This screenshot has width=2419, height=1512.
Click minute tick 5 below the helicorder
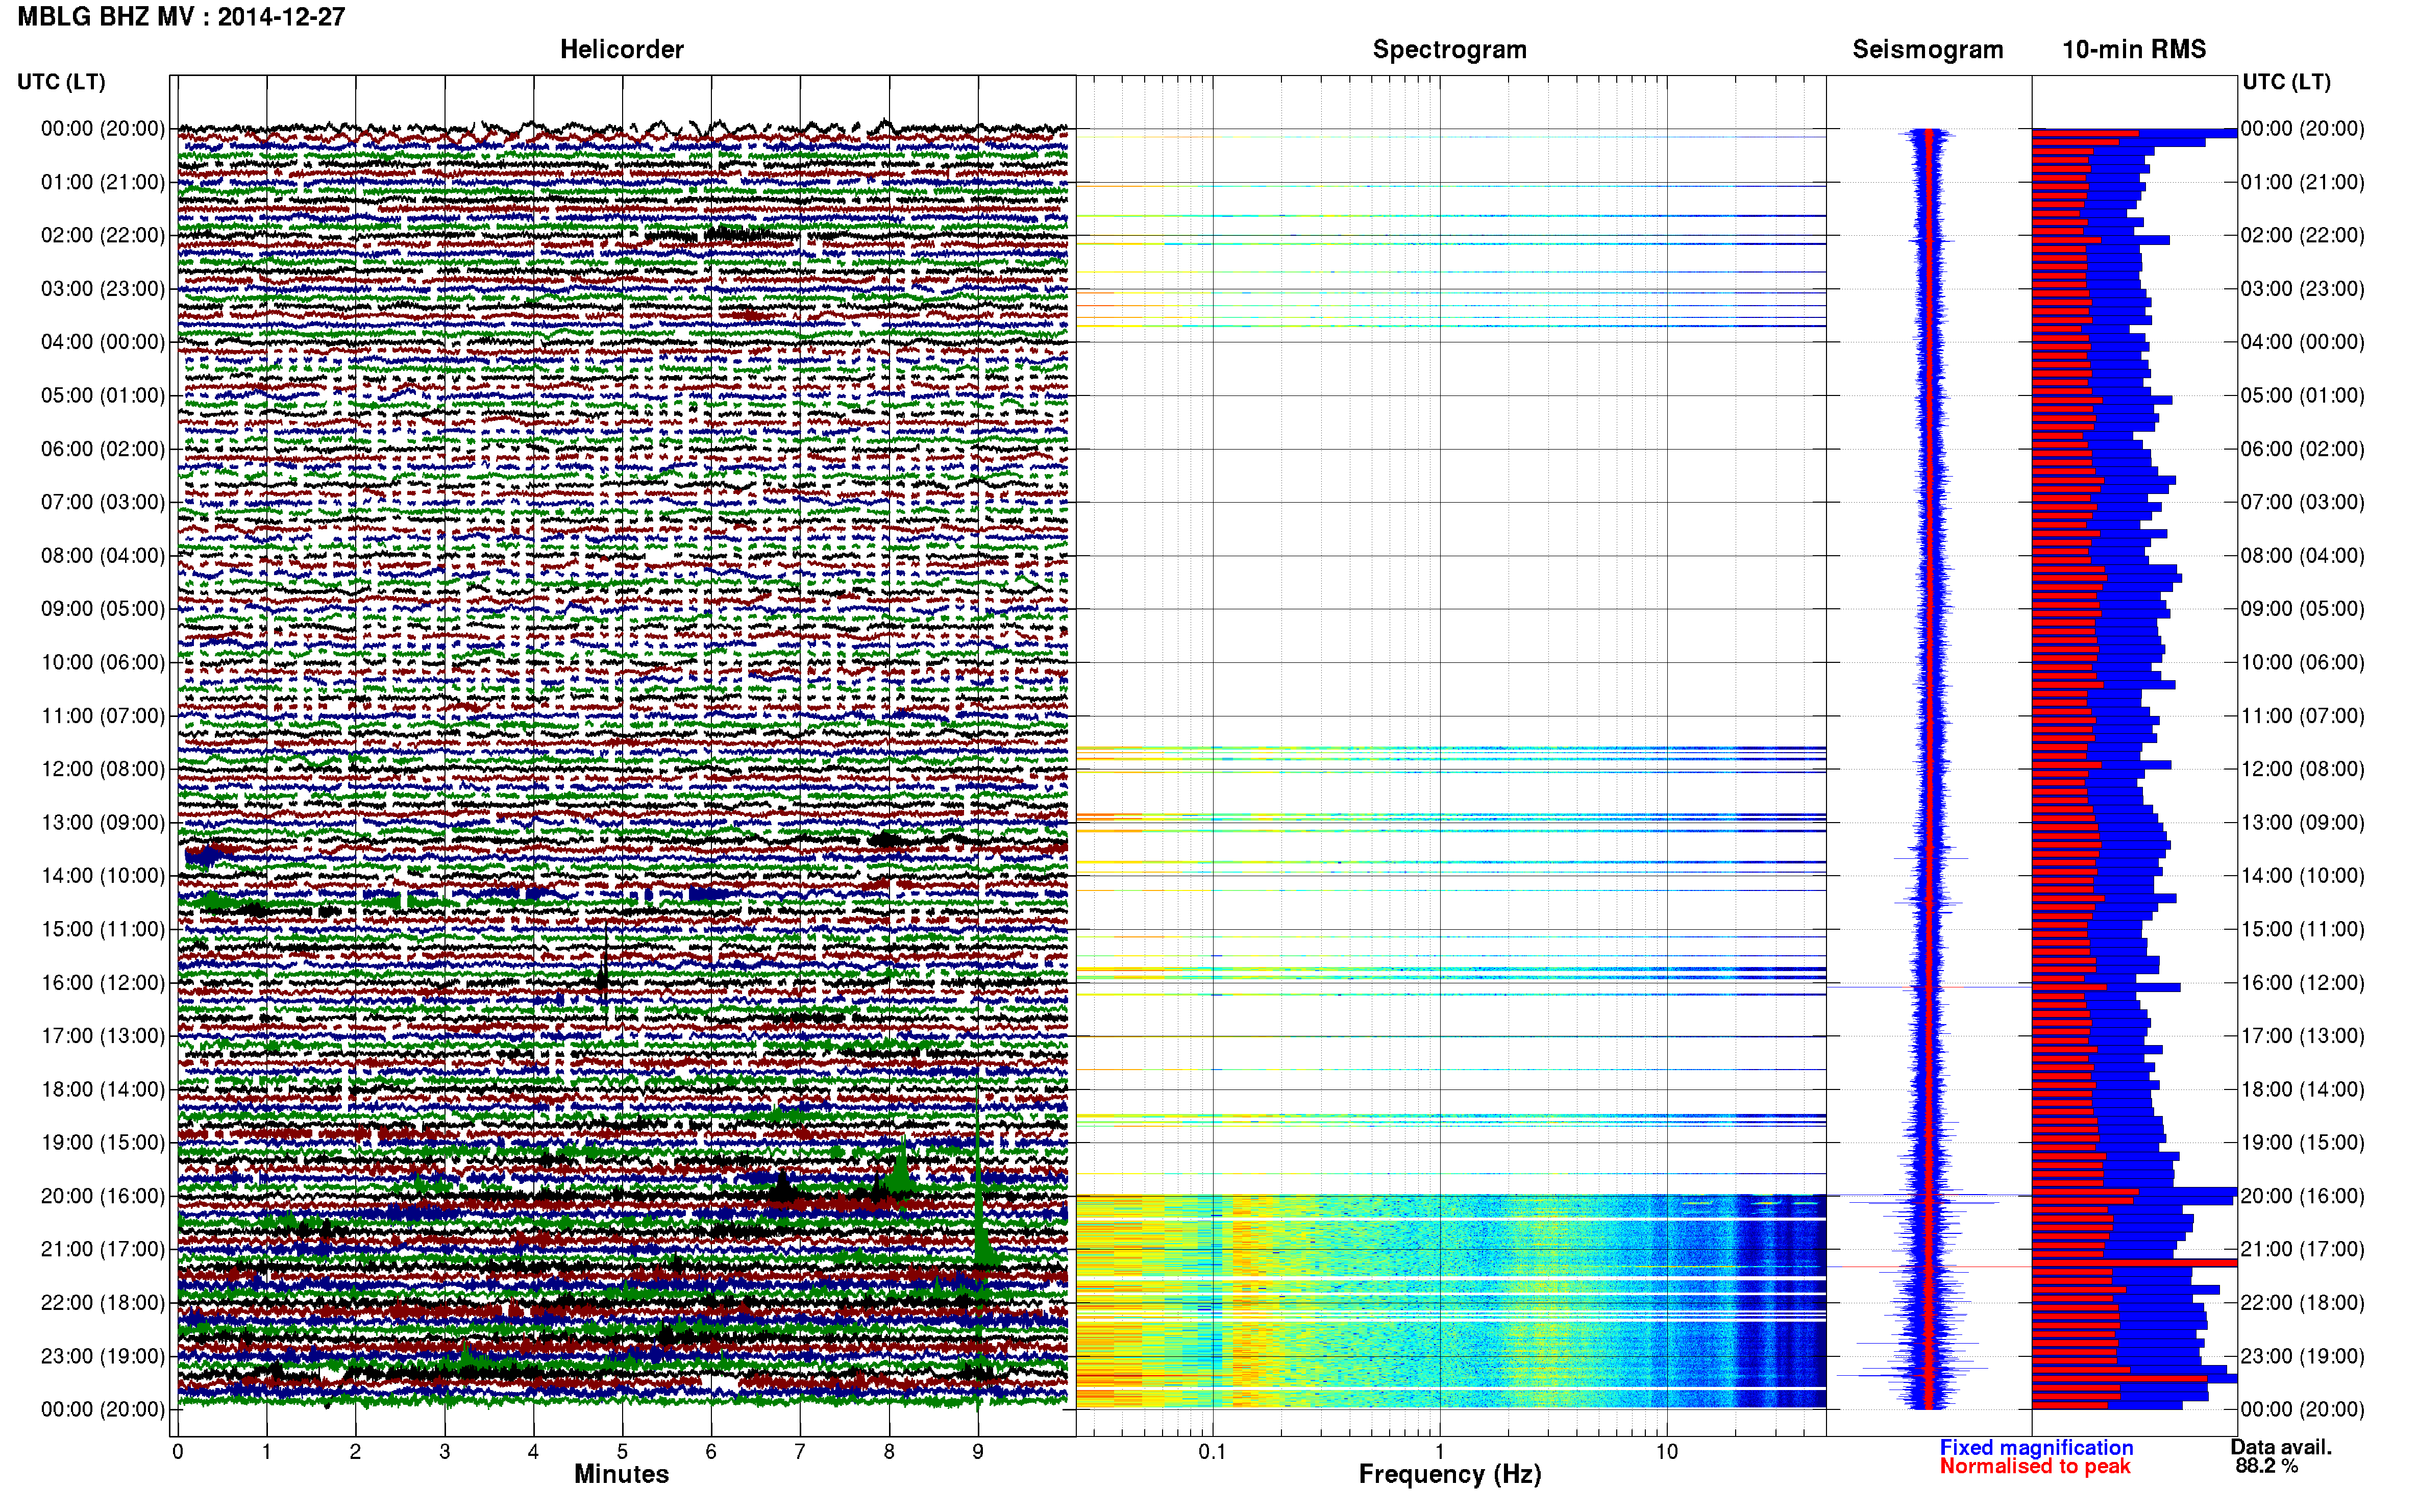pos(622,1451)
